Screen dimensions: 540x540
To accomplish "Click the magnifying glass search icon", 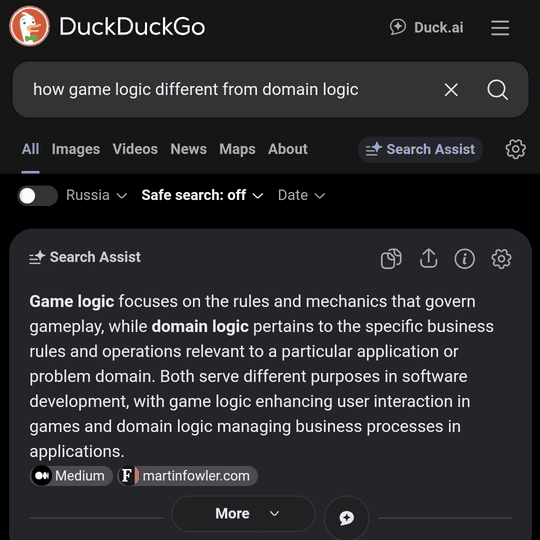I will [497, 90].
